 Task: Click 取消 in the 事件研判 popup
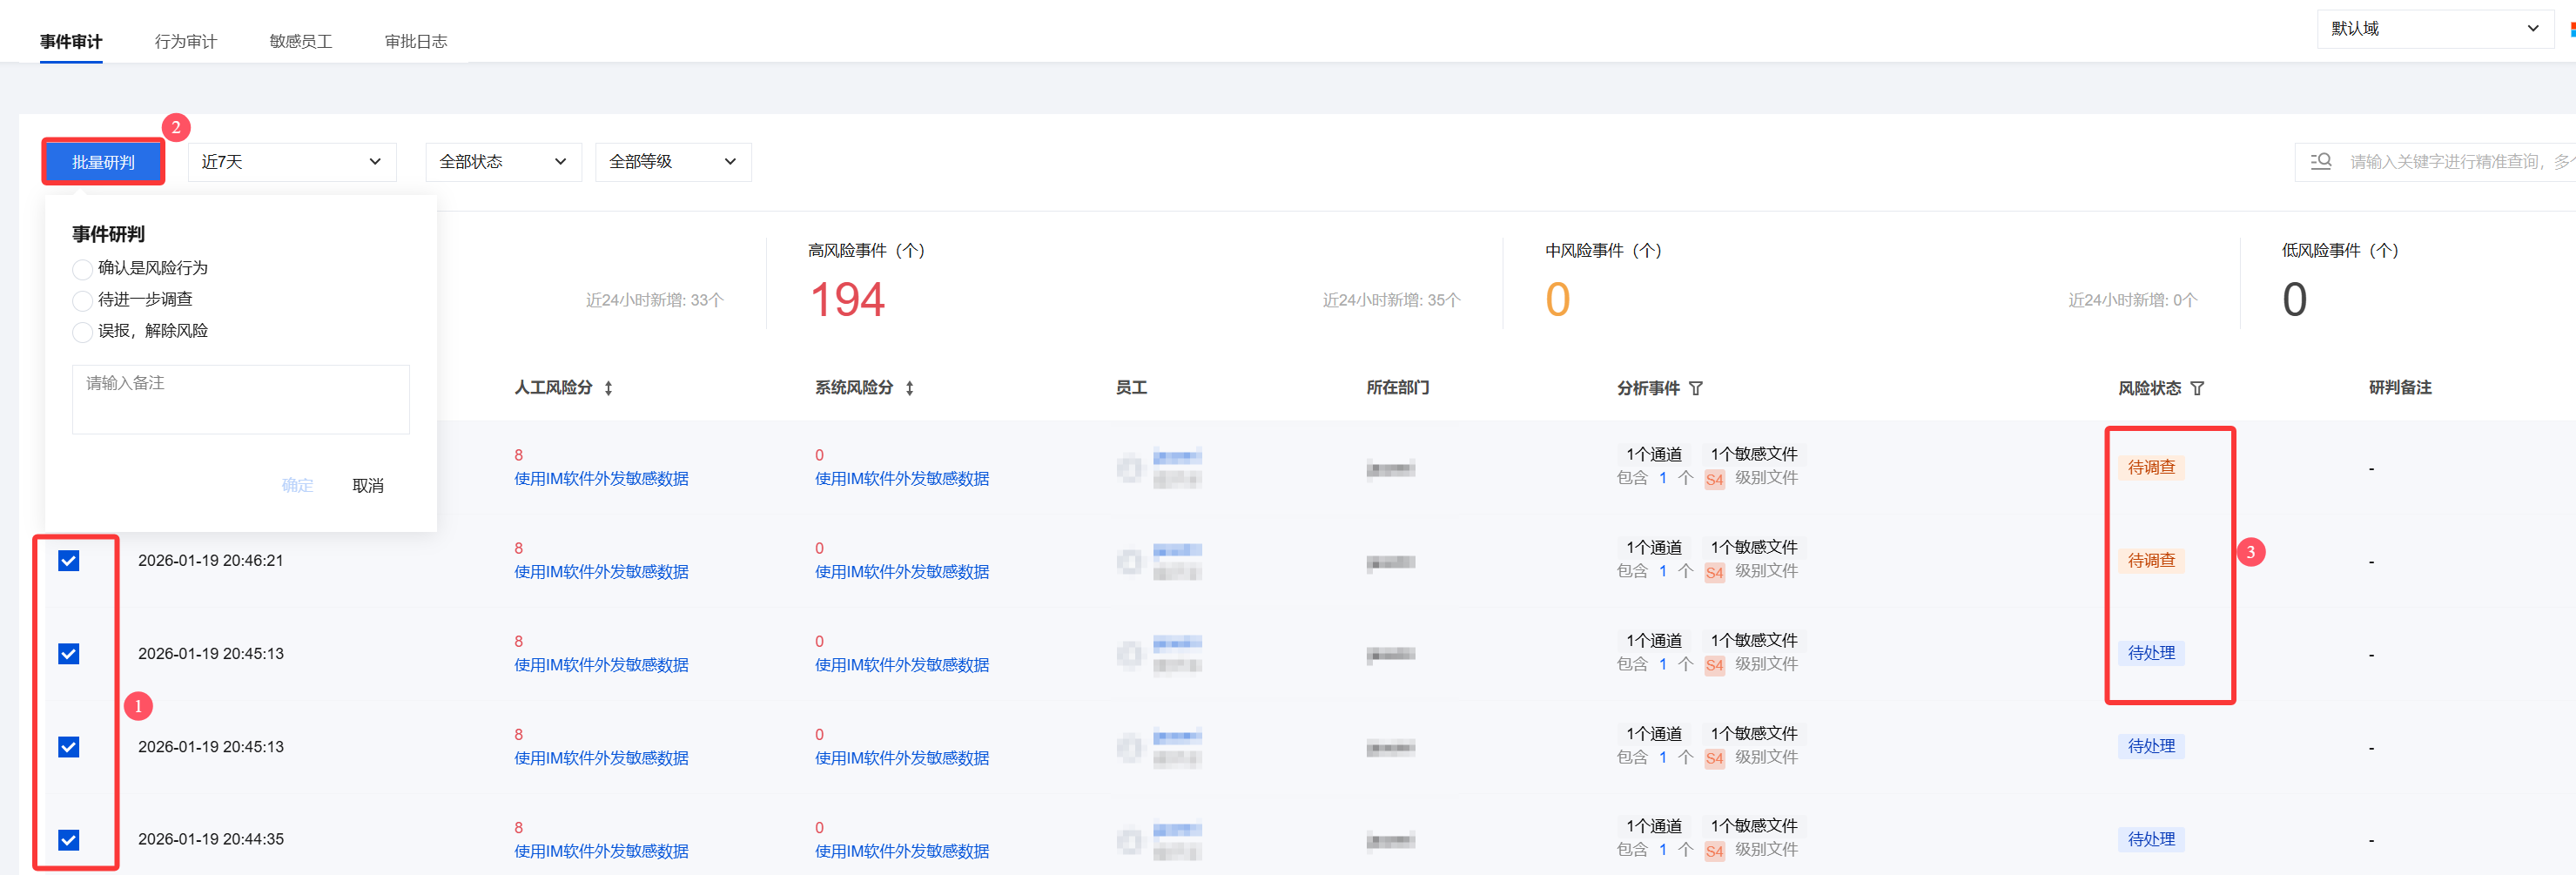[x=367, y=485]
